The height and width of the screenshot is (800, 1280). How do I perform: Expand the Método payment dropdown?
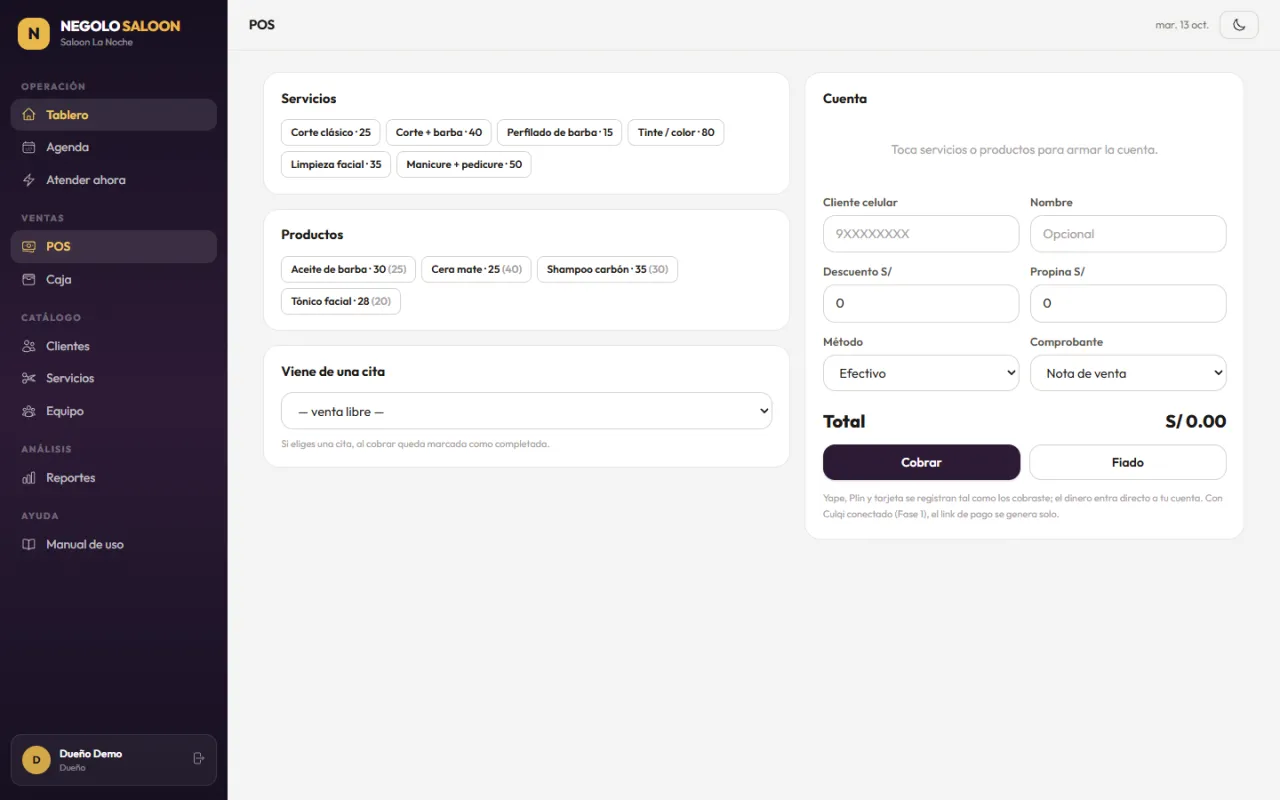(921, 373)
